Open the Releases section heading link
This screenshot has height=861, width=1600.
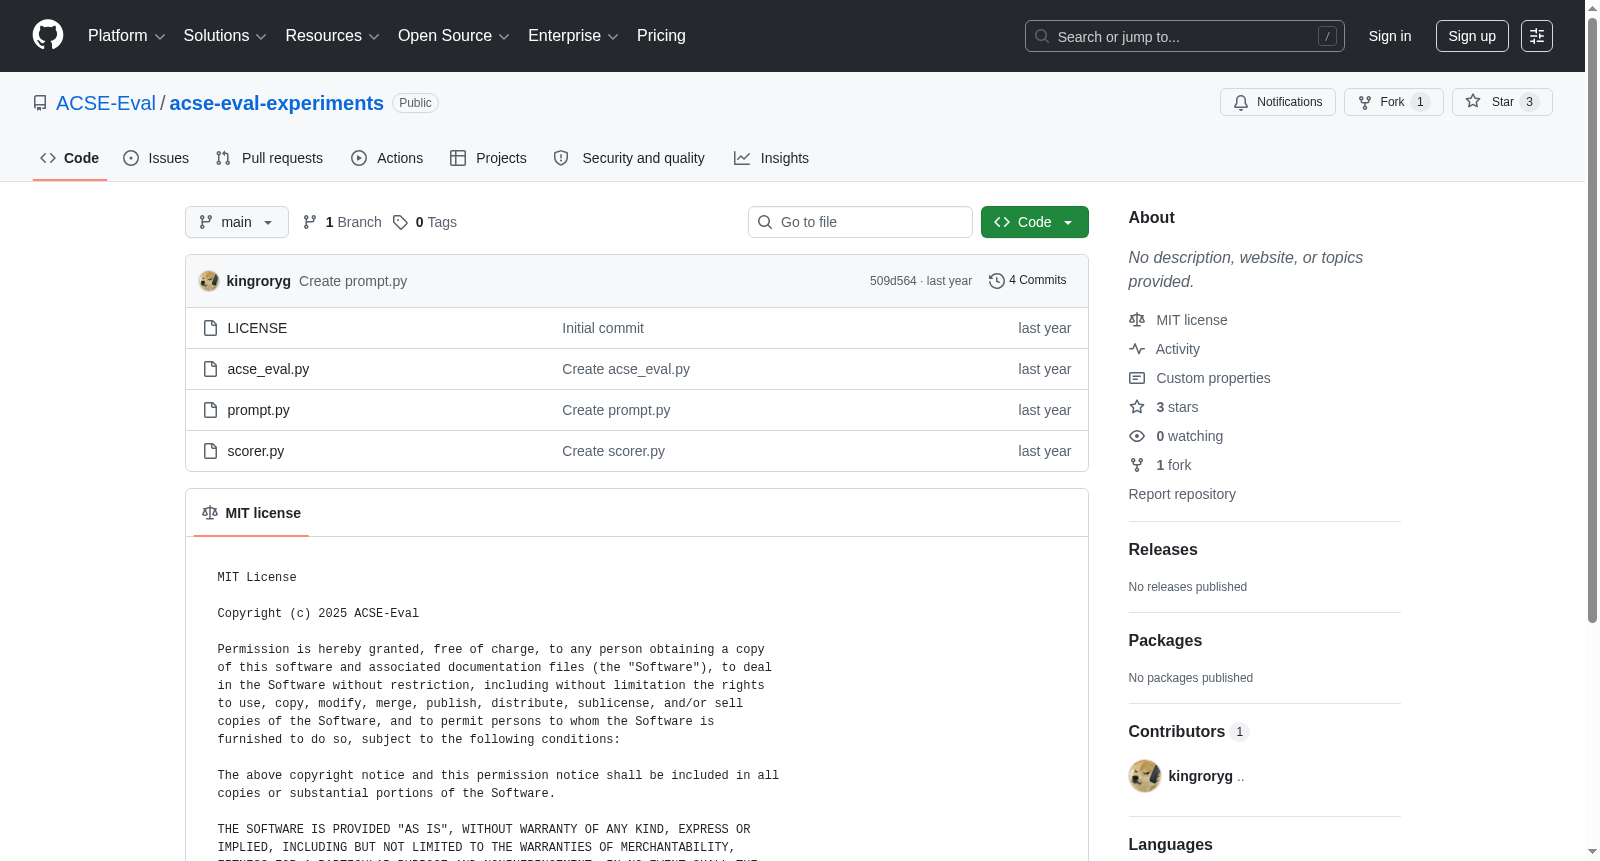tap(1163, 549)
